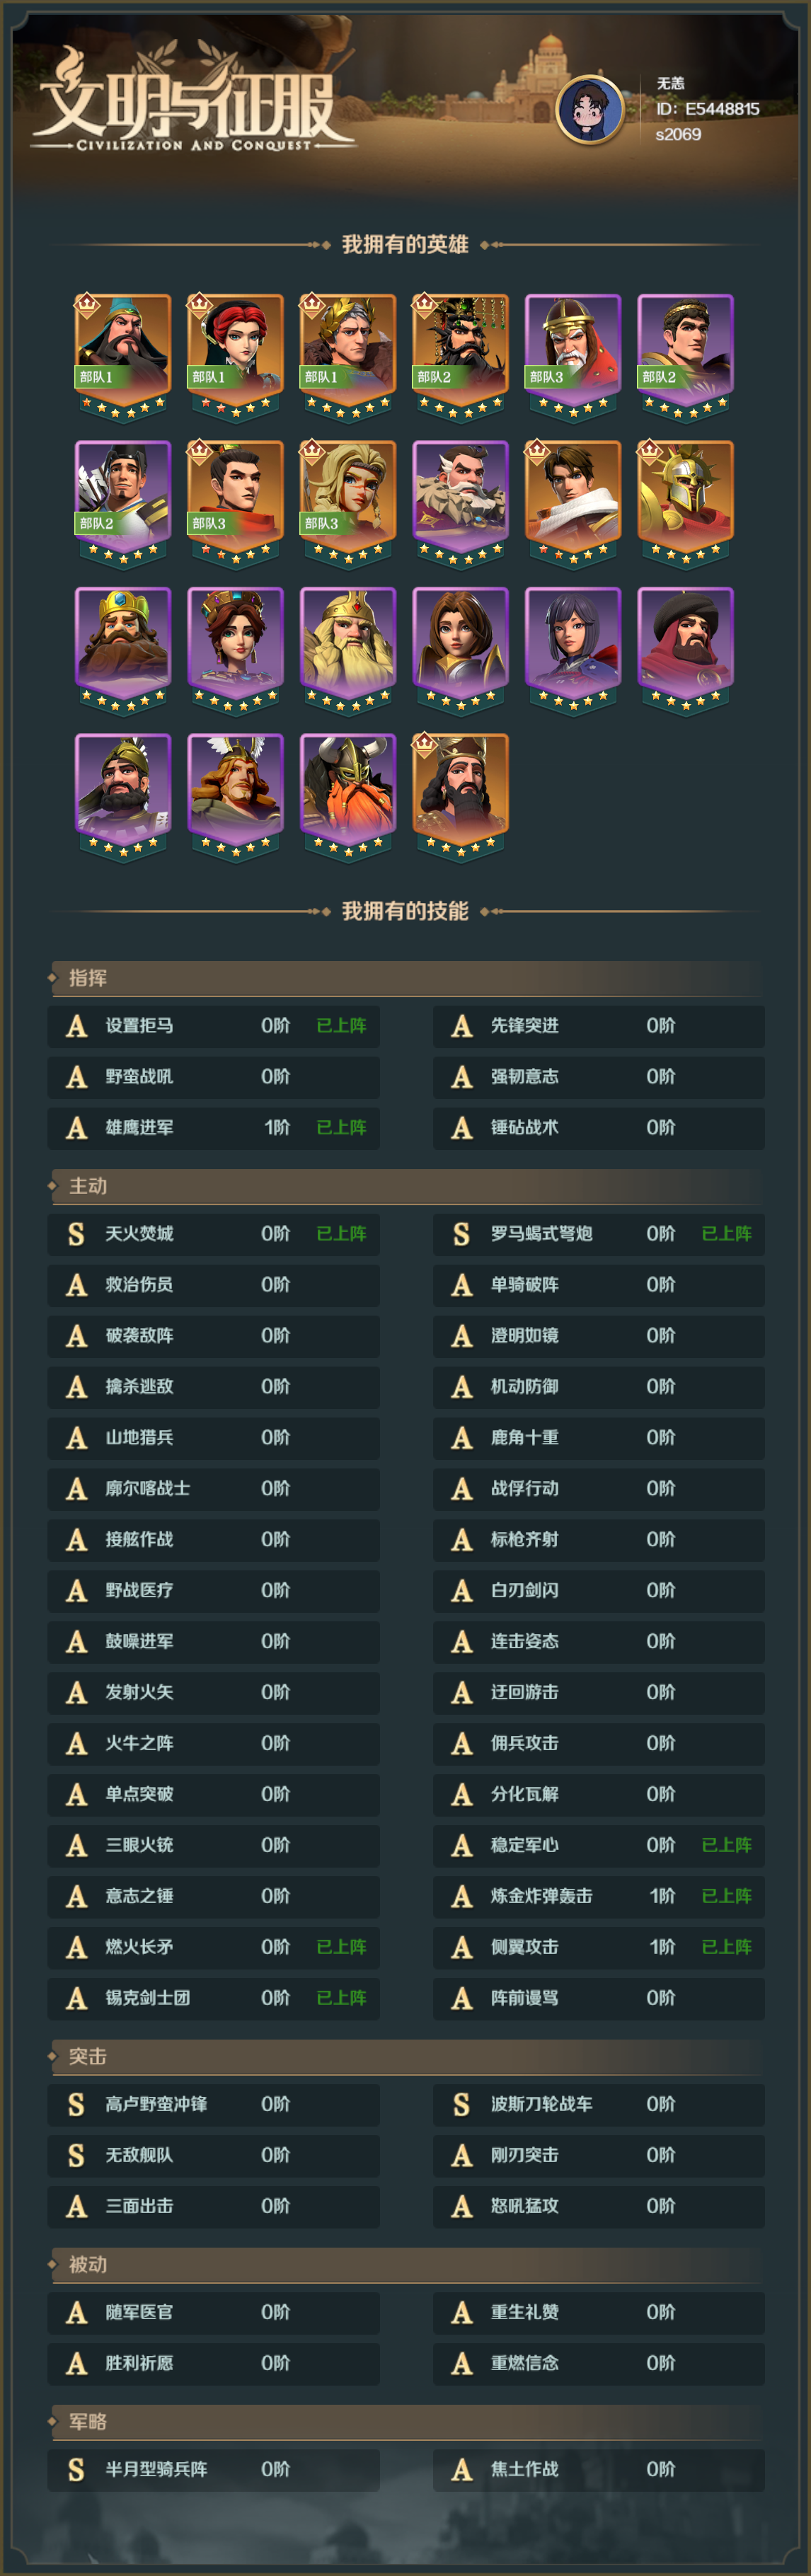This screenshot has height=2576, width=811.
Task: Click S-rank icon of 罗马蝎式弩炮
Action: pyautogui.click(x=461, y=1234)
